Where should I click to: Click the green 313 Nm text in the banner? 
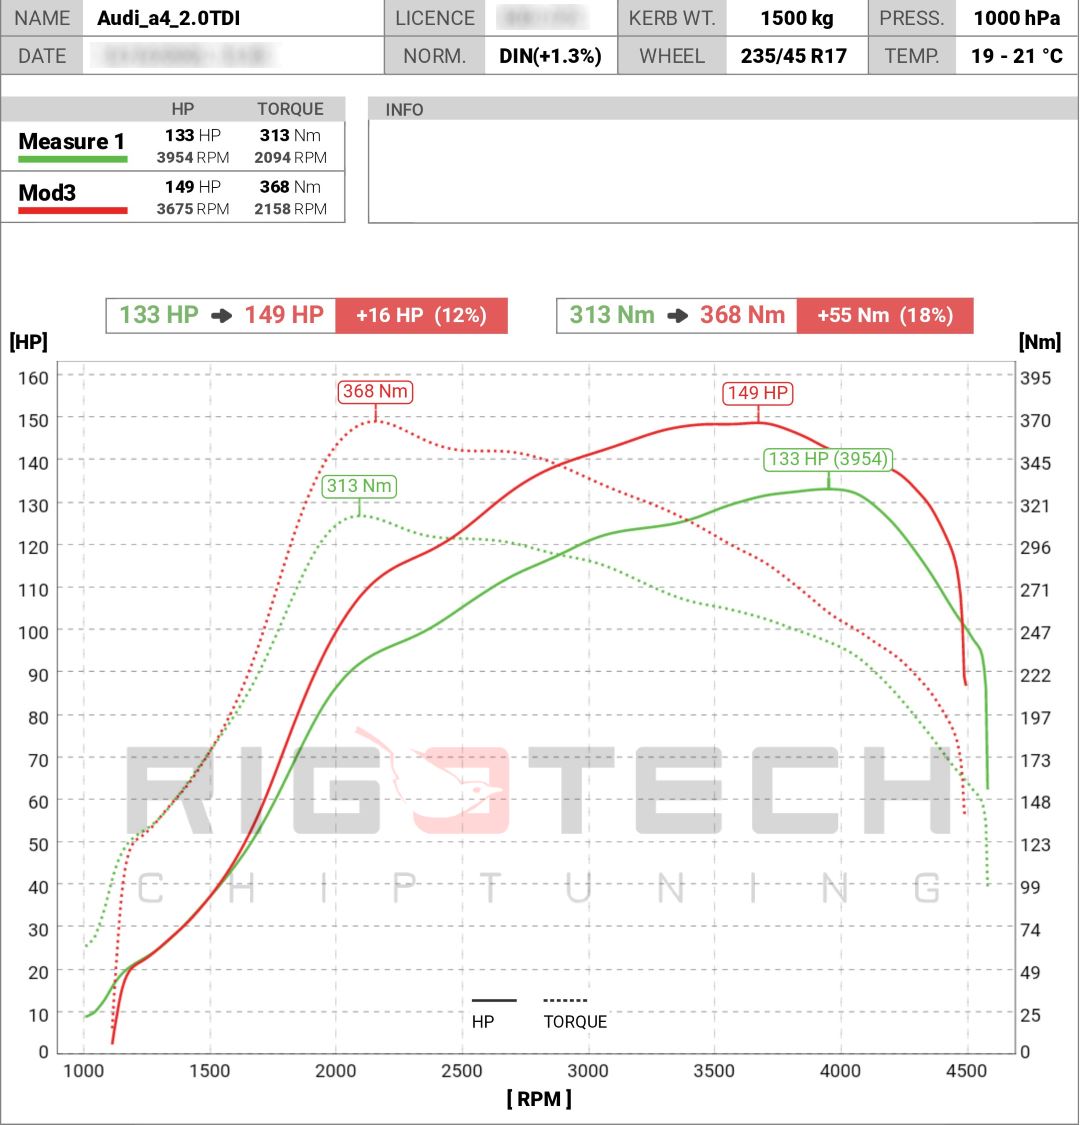coord(612,315)
